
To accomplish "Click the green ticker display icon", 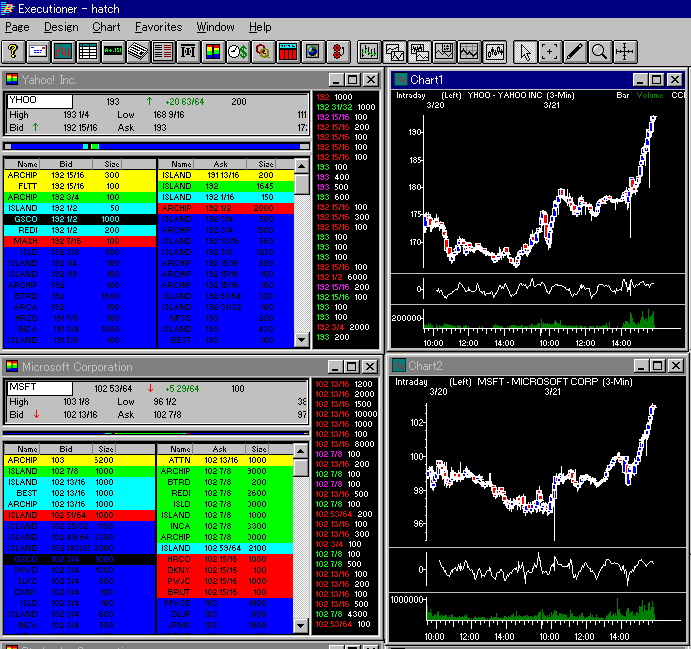I will pyautogui.click(x=113, y=52).
